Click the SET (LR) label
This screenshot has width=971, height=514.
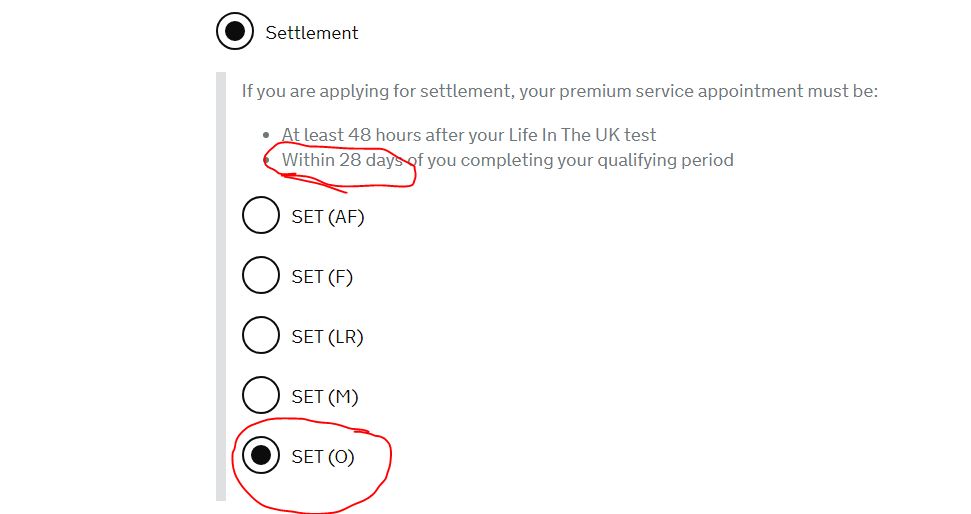click(327, 337)
